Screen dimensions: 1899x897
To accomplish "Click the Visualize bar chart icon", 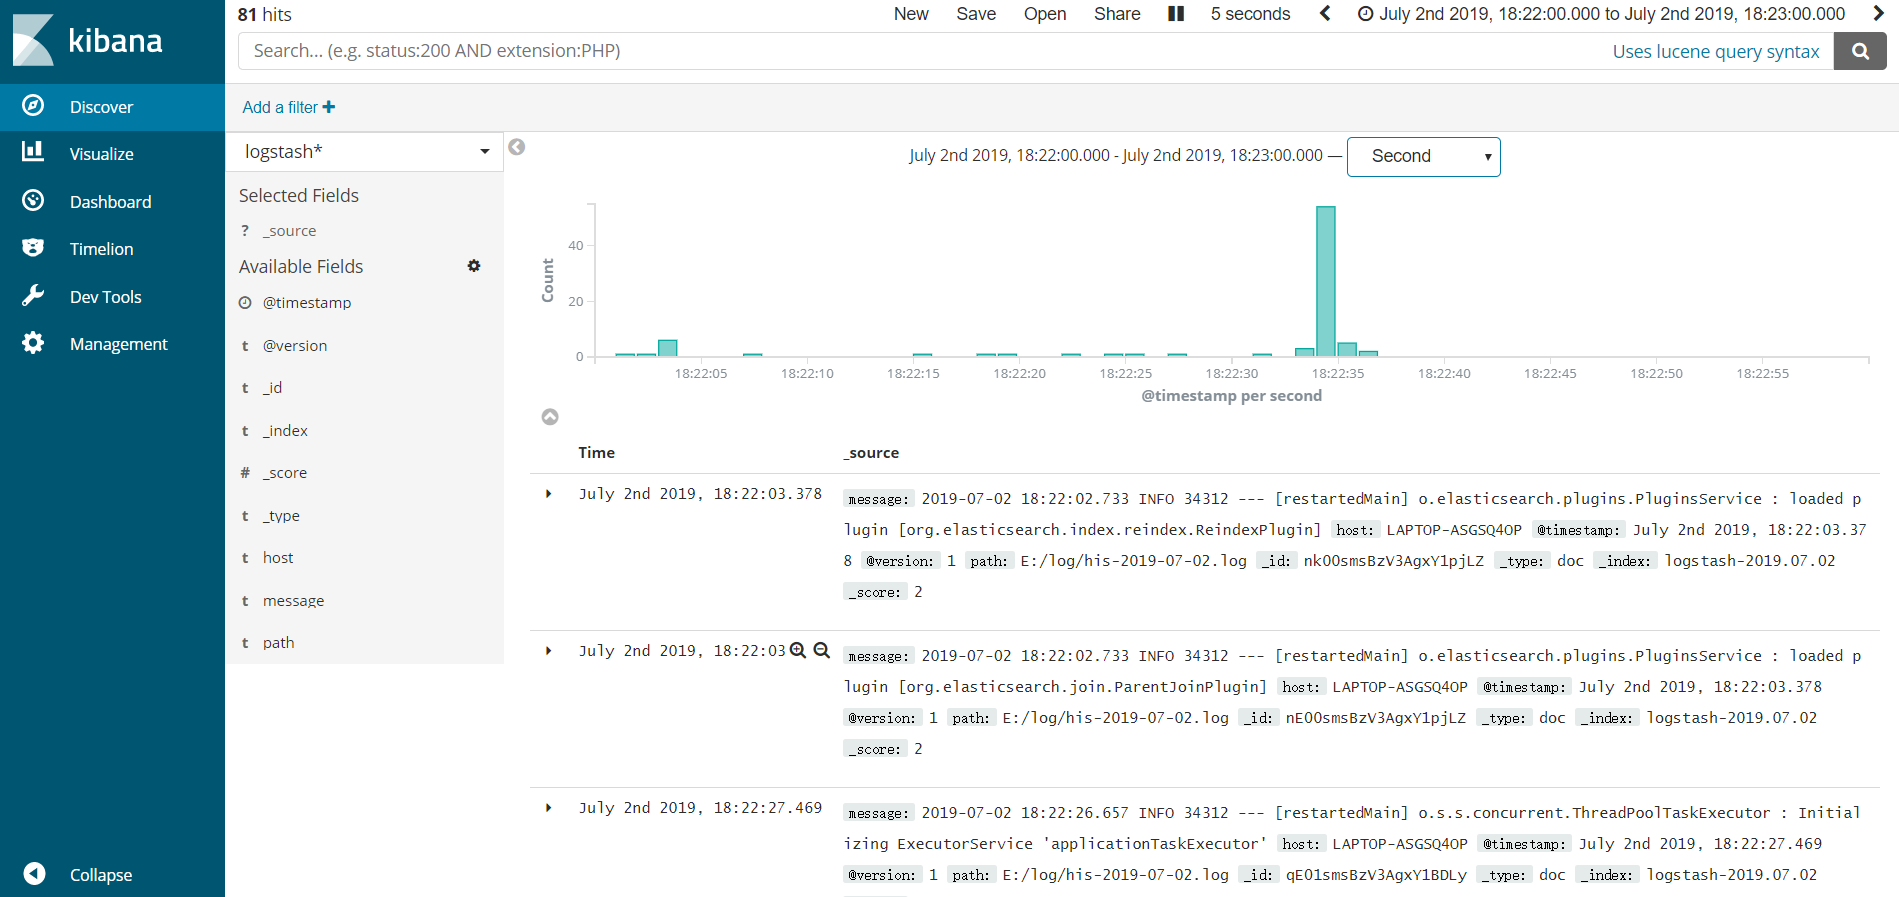I will pos(33,152).
